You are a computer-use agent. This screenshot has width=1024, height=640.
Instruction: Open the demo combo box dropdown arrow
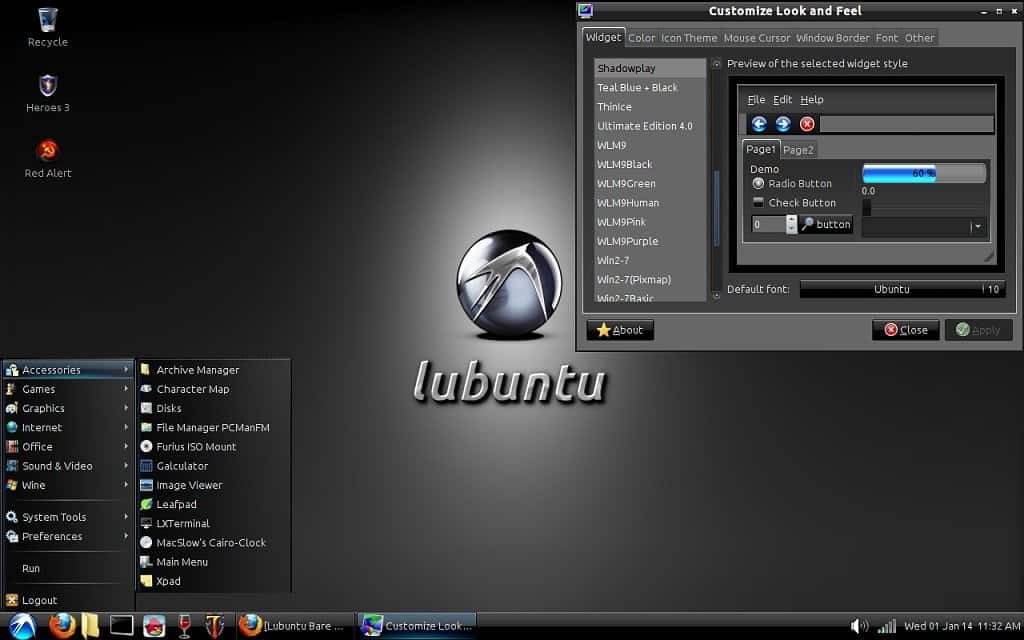point(978,227)
